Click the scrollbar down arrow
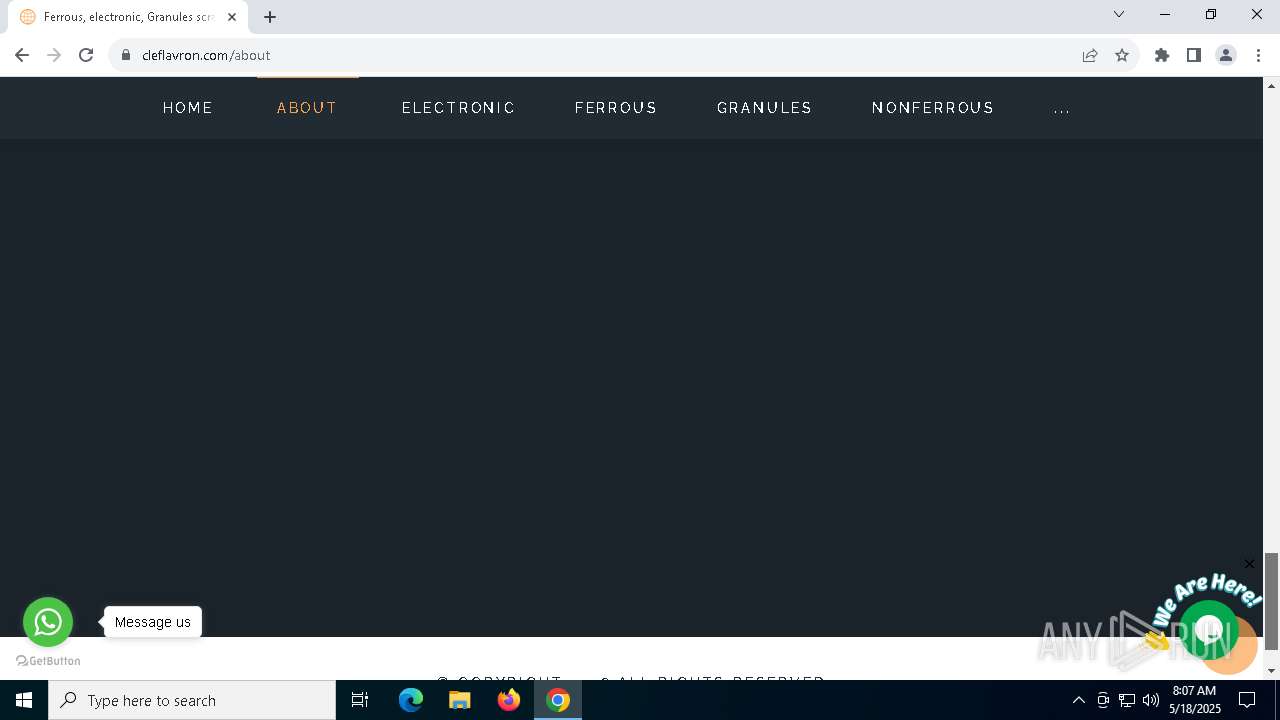Screen dimensions: 1280x720 pyautogui.click(x=1271, y=671)
